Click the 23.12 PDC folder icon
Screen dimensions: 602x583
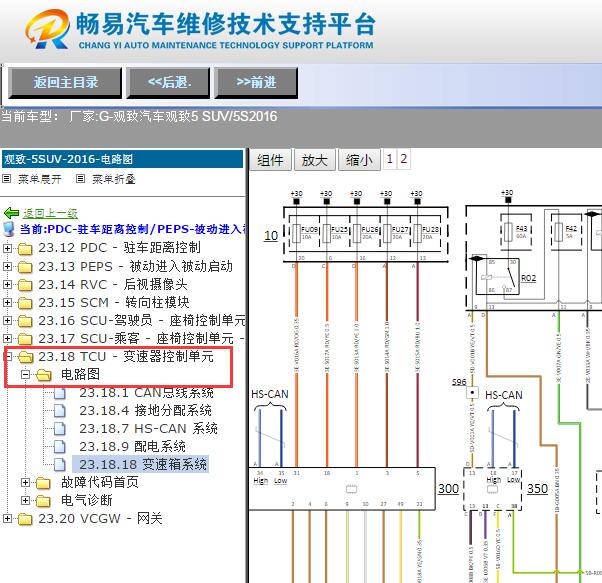coord(25,249)
